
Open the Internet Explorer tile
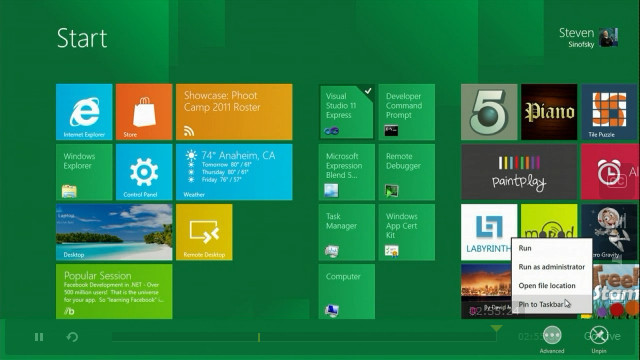click(84, 112)
